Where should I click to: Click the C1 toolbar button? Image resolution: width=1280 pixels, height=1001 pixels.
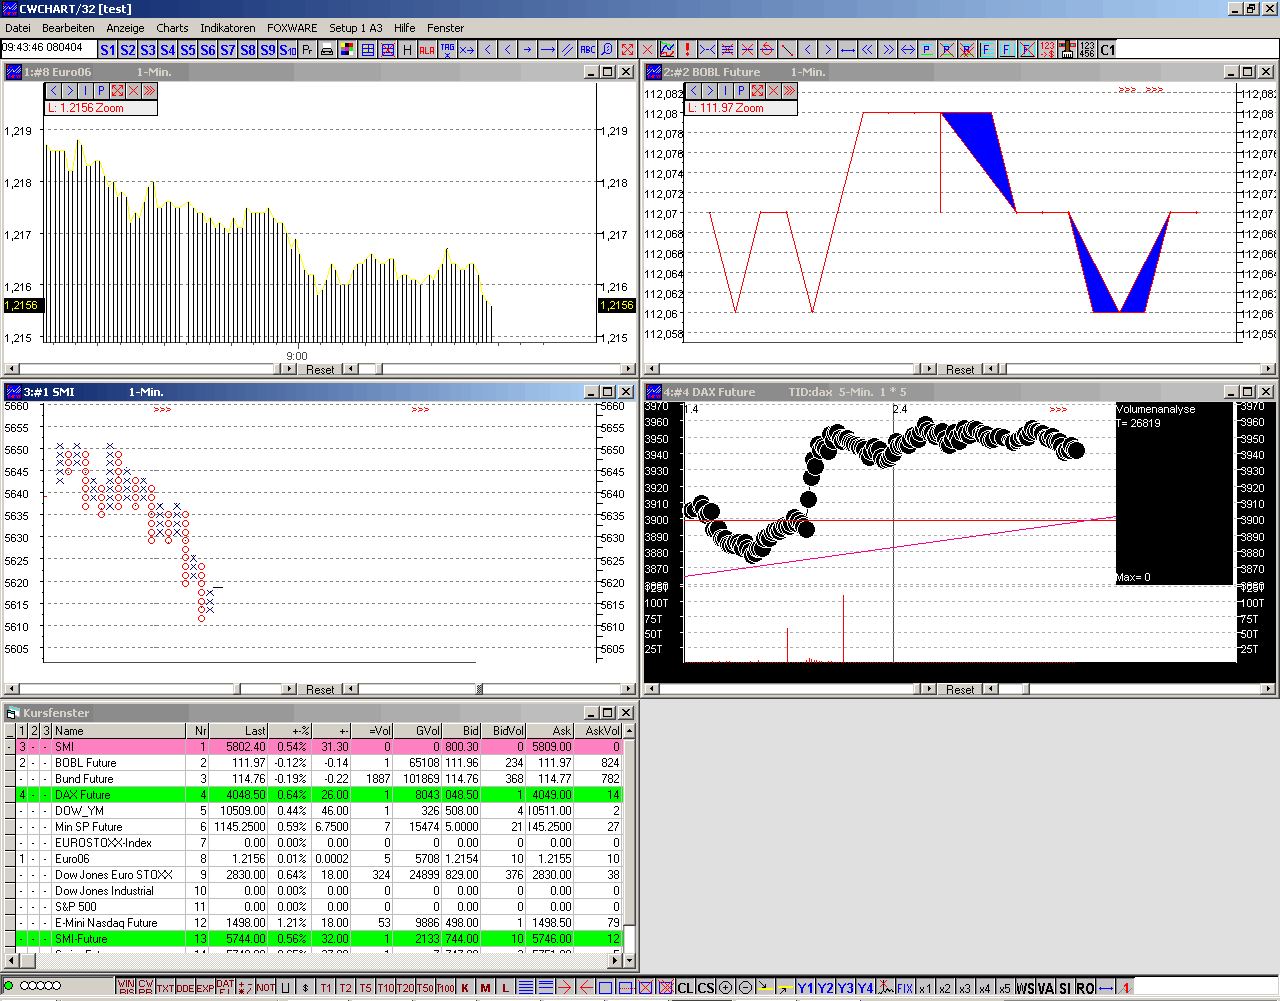coord(1108,50)
